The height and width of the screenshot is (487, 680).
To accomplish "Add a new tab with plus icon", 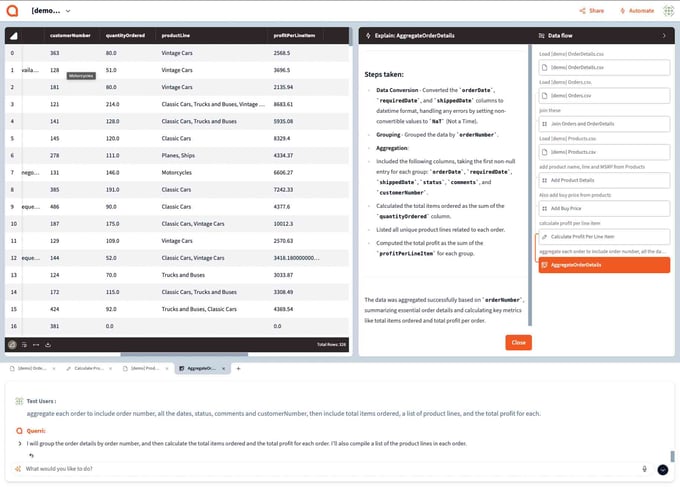I will [238, 368].
